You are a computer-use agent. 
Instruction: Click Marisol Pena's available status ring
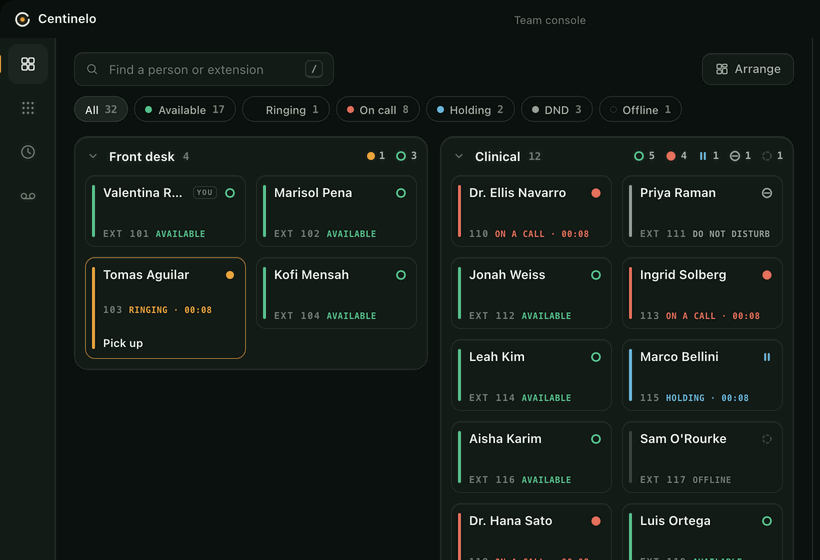(401, 193)
